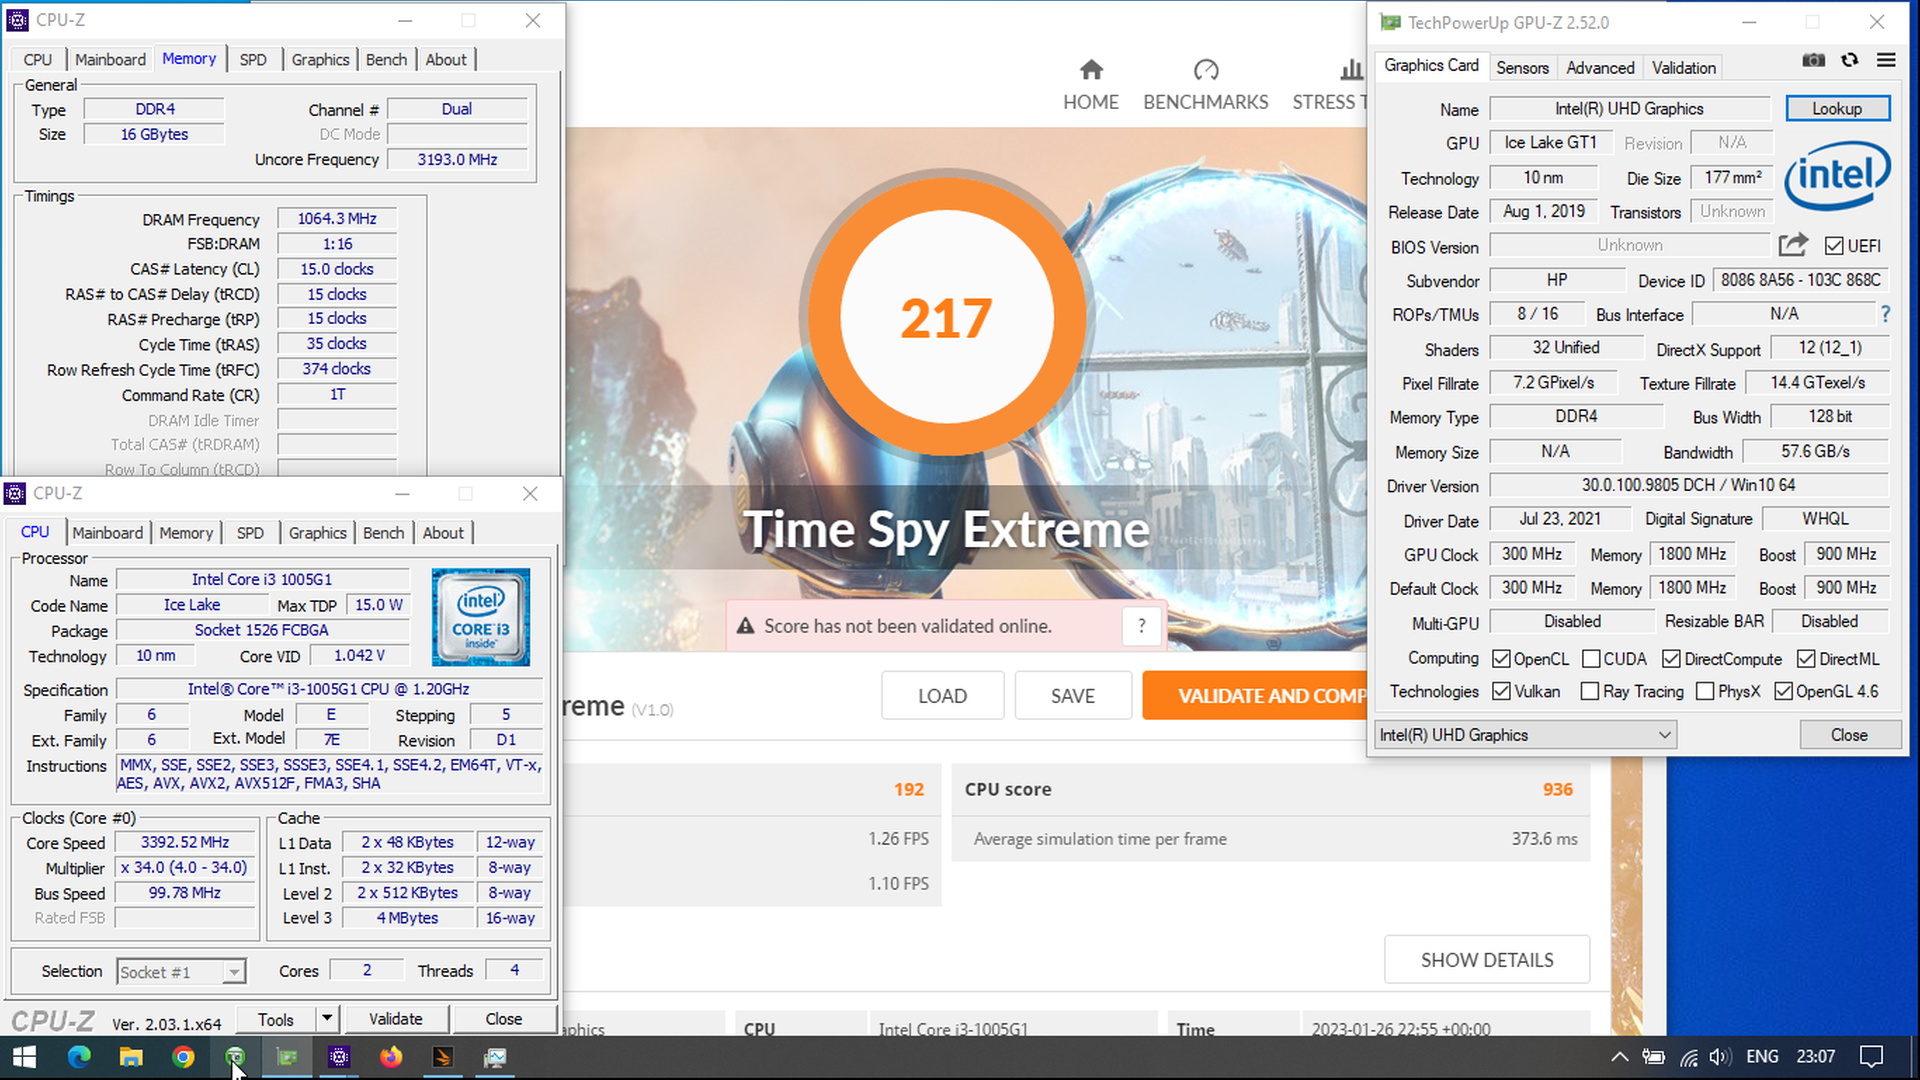Switch to Advanced tab in GPU-Z
Screen dimensions: 1920x1080
coord(1600,68)
